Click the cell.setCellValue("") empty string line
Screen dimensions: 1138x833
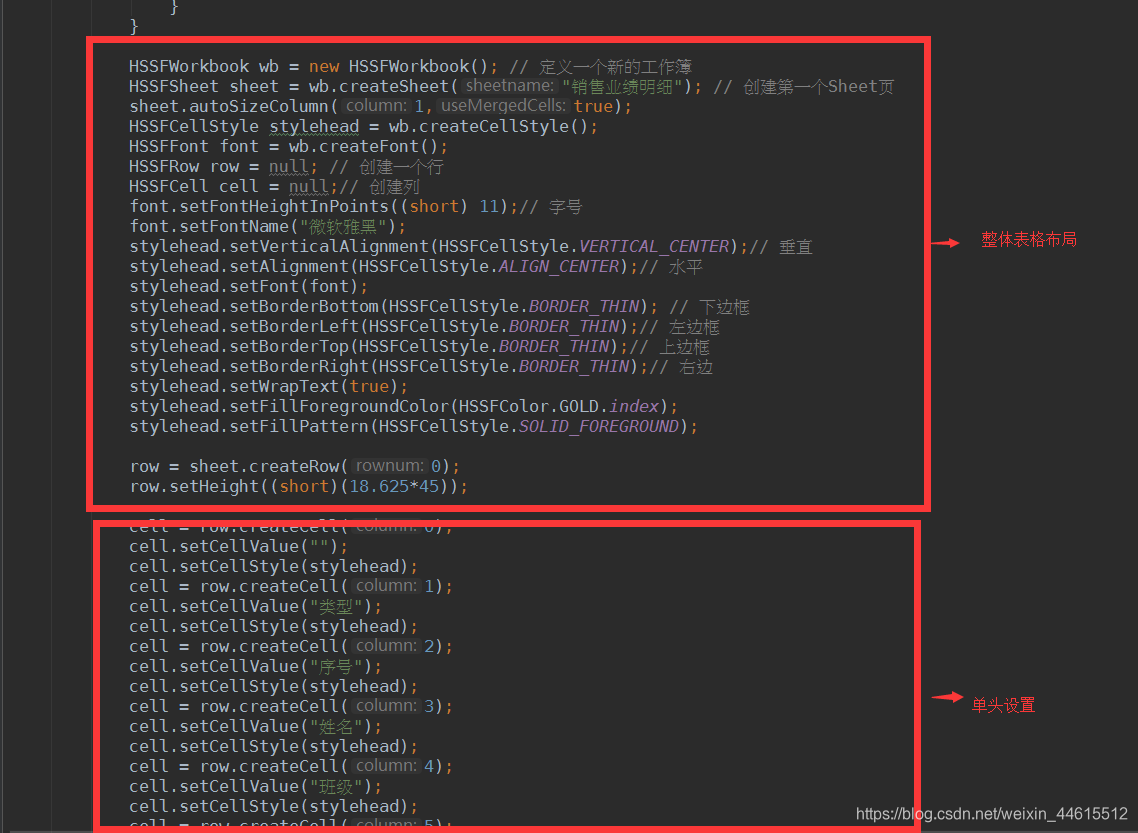click(239, 546)
